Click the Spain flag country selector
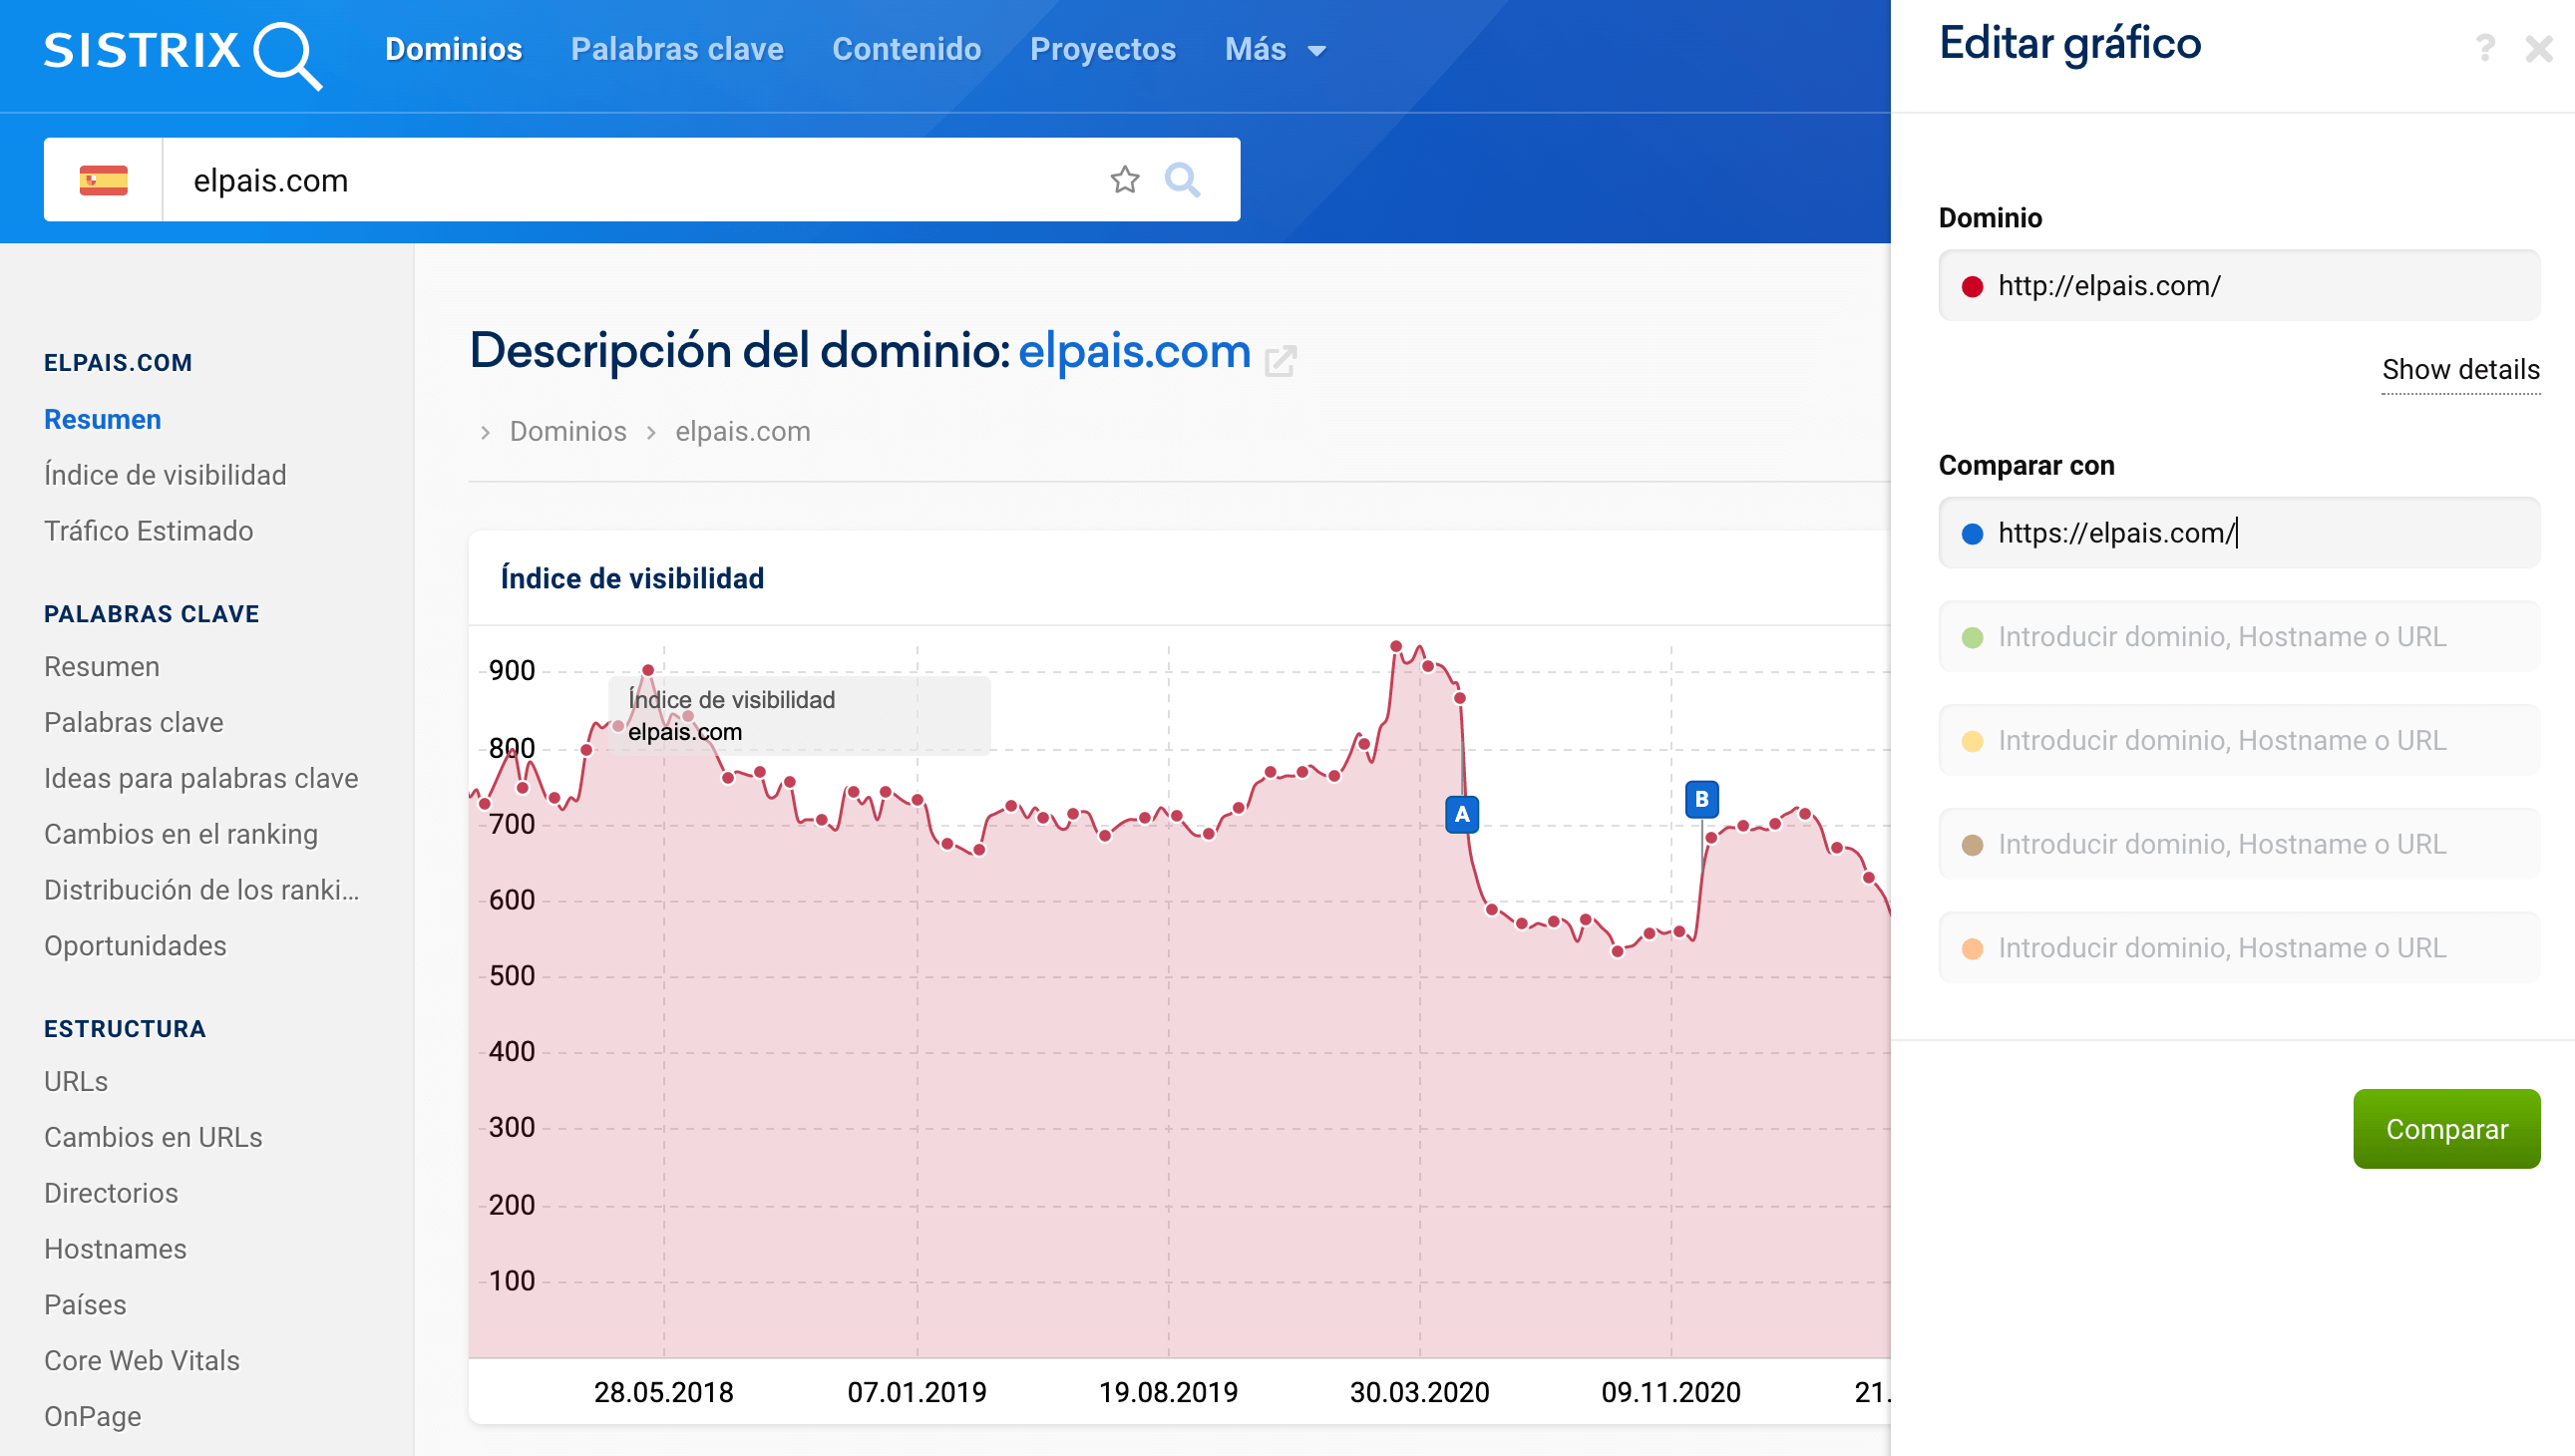 [103, 180]
